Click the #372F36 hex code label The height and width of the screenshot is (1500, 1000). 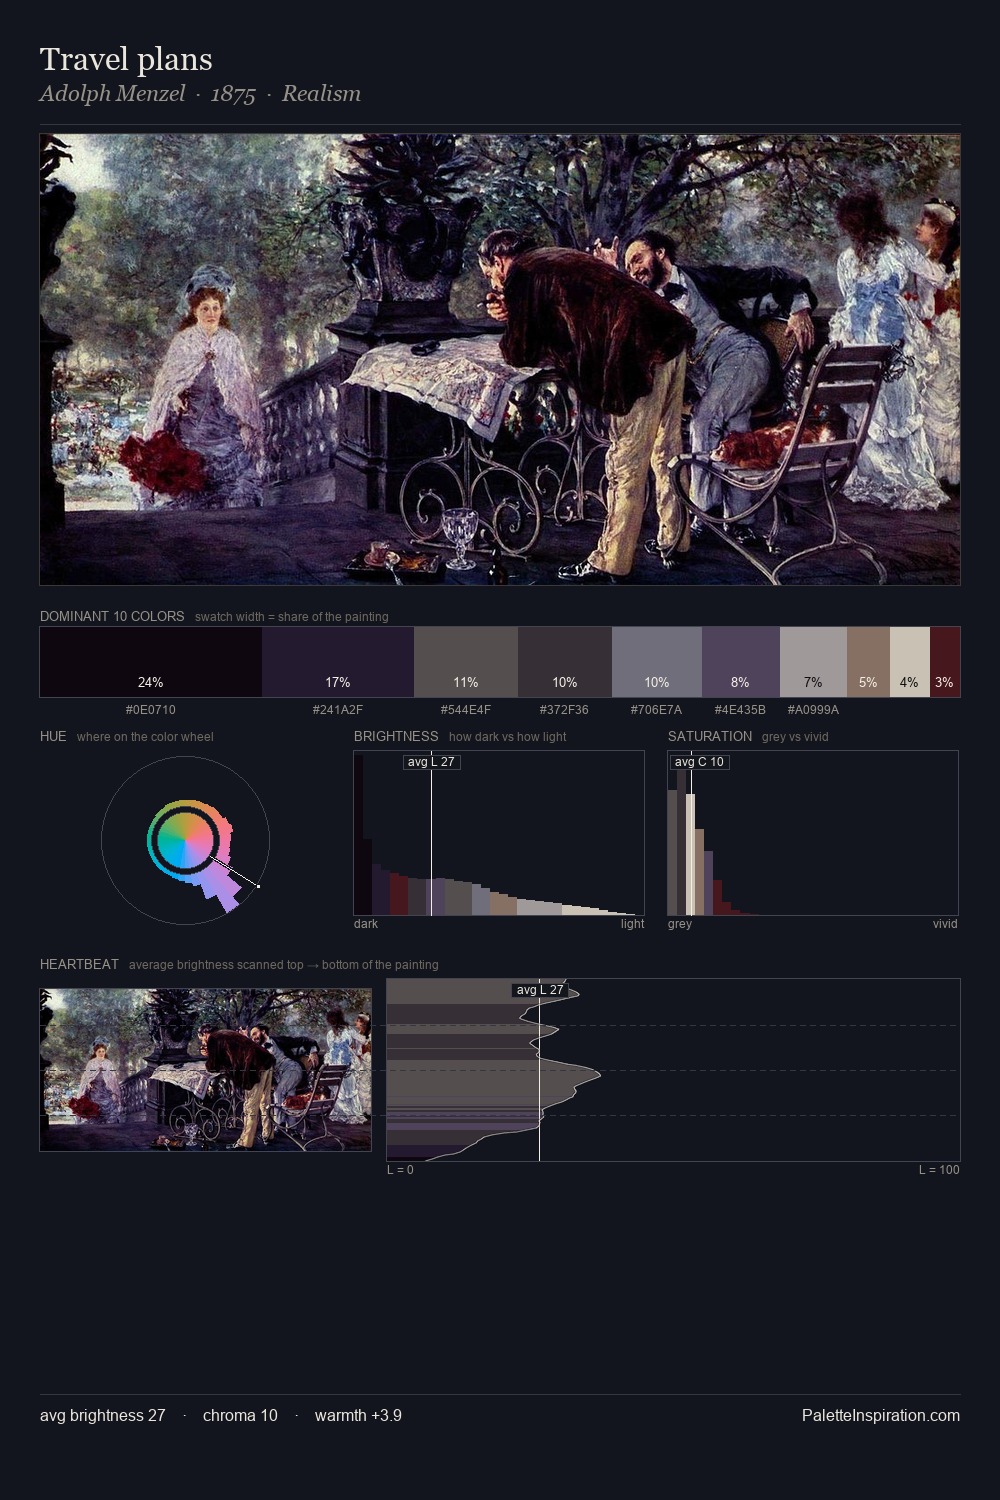[x=565, y=710]
